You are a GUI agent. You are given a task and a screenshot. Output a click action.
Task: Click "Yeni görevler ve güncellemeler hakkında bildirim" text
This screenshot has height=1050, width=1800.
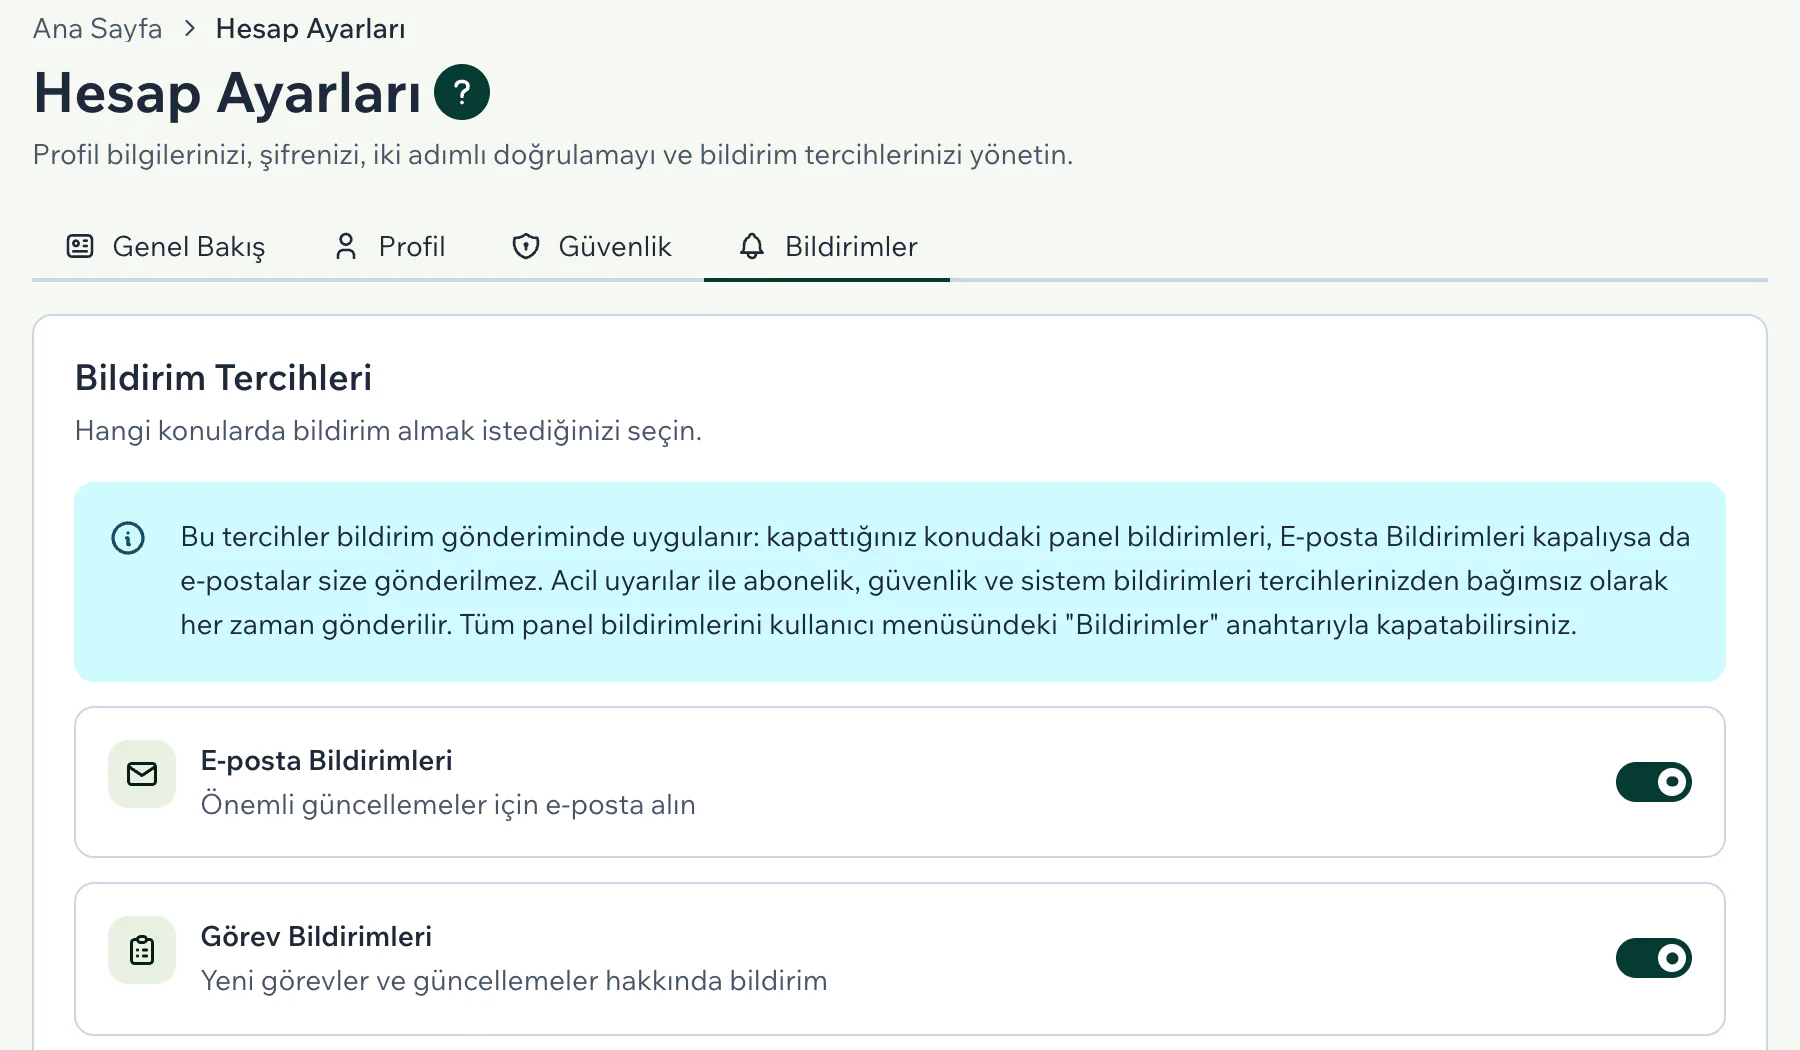(514, 981)
